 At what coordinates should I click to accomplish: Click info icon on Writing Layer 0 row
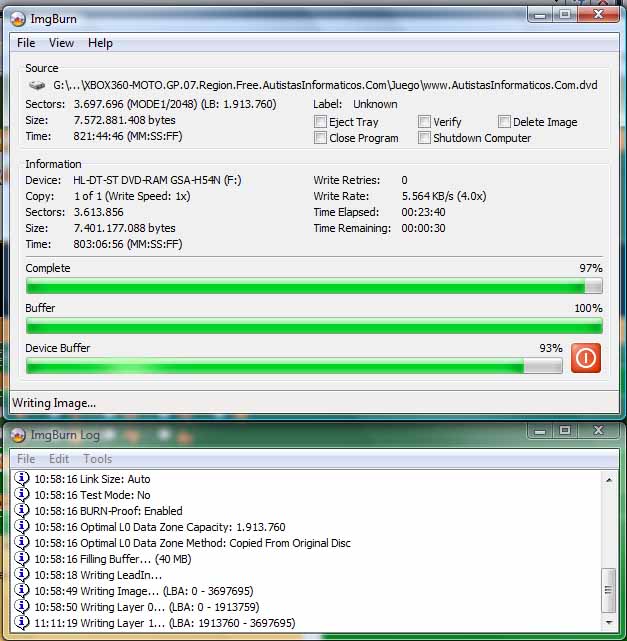tap(22, 606)
